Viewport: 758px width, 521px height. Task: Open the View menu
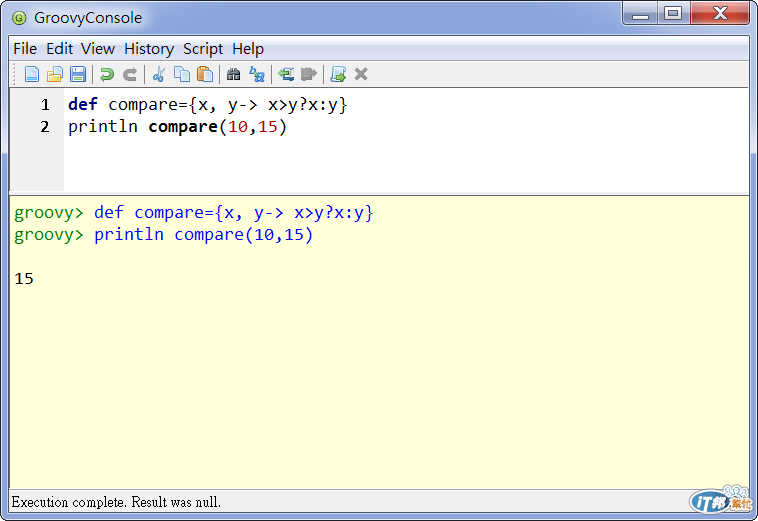coord(98,49)
